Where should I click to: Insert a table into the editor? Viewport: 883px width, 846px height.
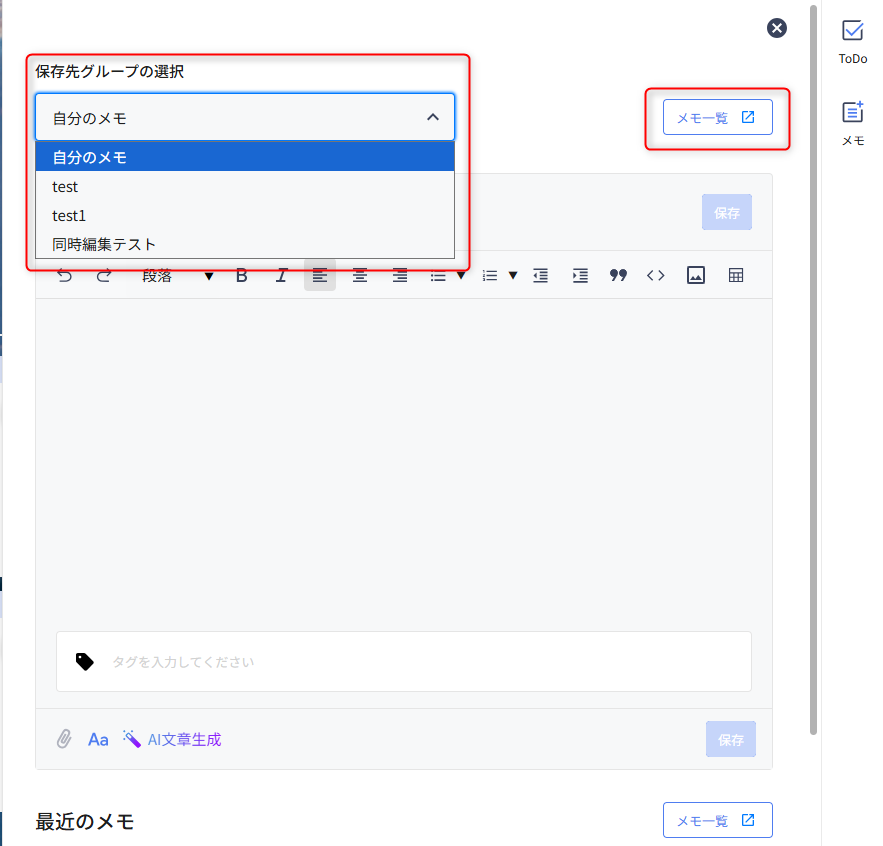736,276
